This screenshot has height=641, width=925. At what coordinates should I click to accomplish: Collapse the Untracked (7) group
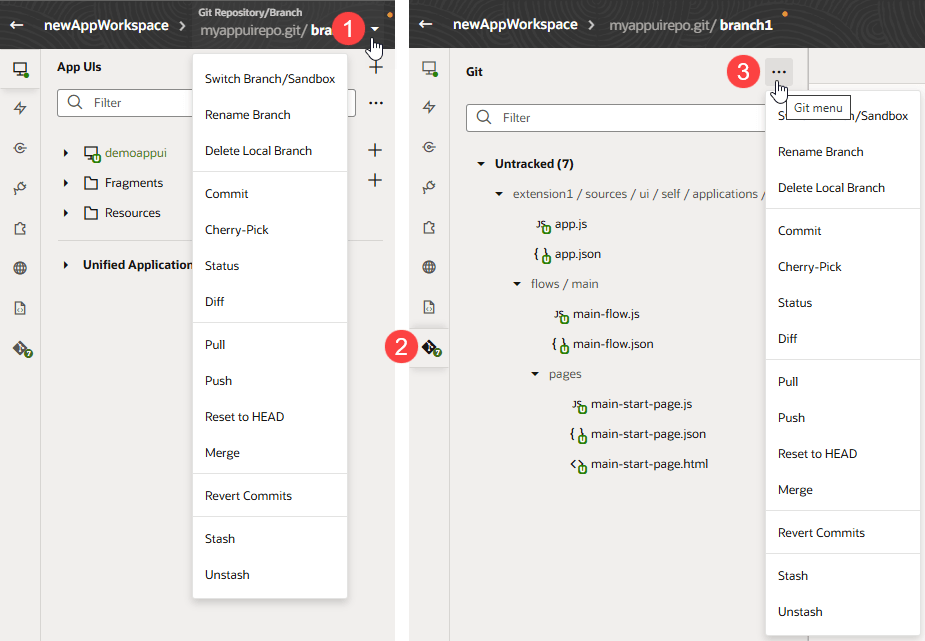coord(481,164)
